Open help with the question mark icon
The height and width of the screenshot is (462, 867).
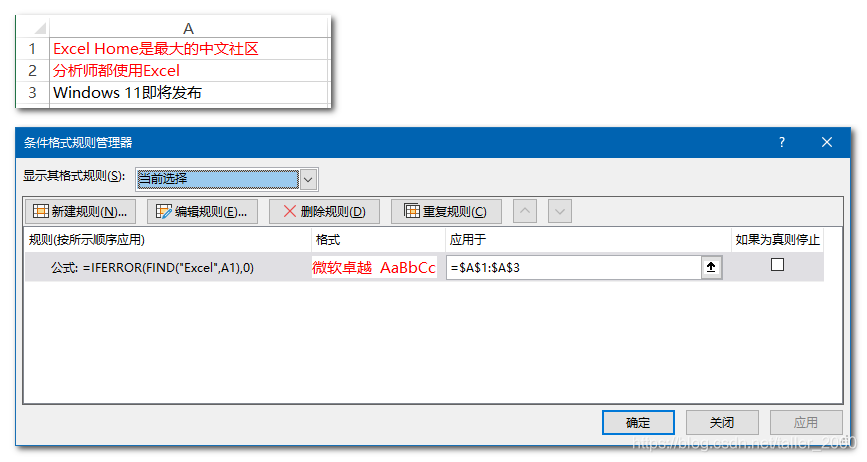[x=782, y=143]
